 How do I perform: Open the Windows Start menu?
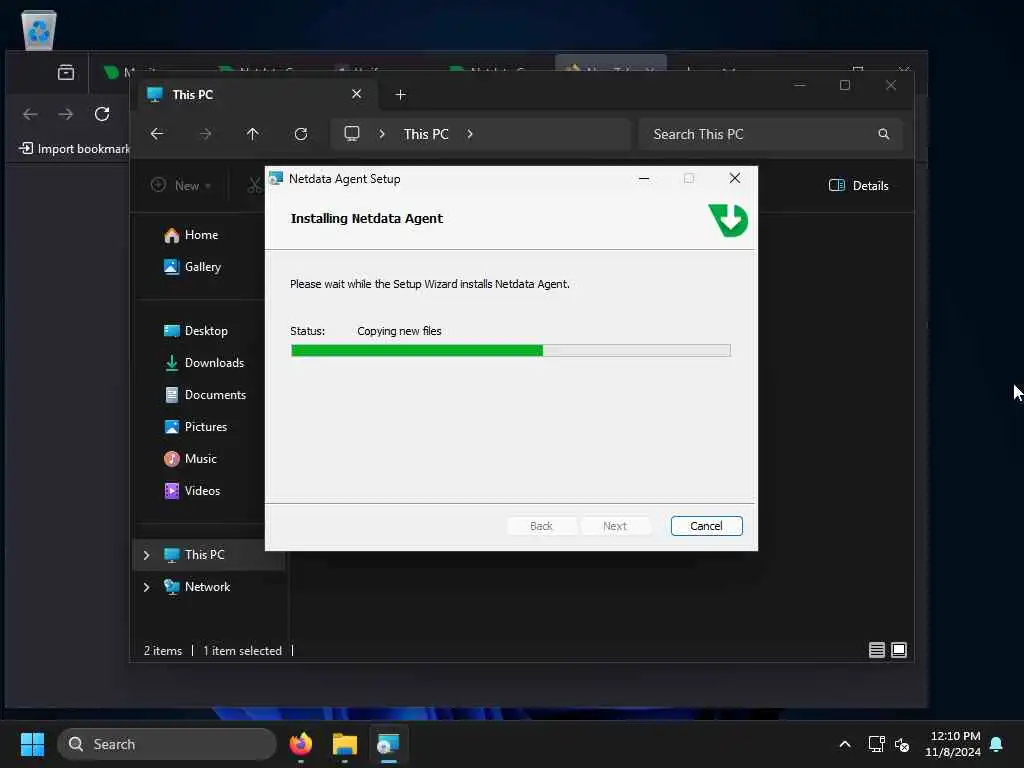(32, 744)
